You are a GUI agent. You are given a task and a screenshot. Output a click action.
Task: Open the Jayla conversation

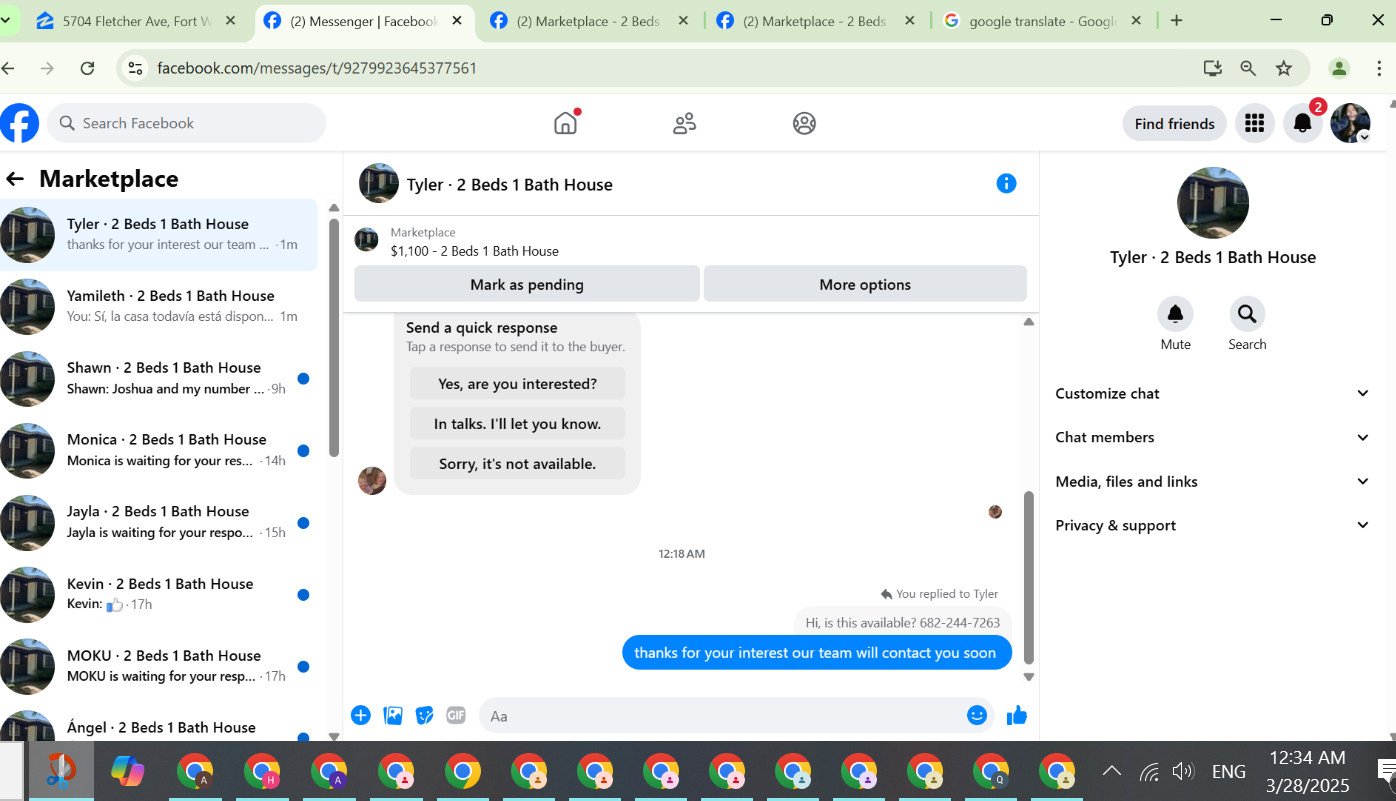tap(159, 522)
